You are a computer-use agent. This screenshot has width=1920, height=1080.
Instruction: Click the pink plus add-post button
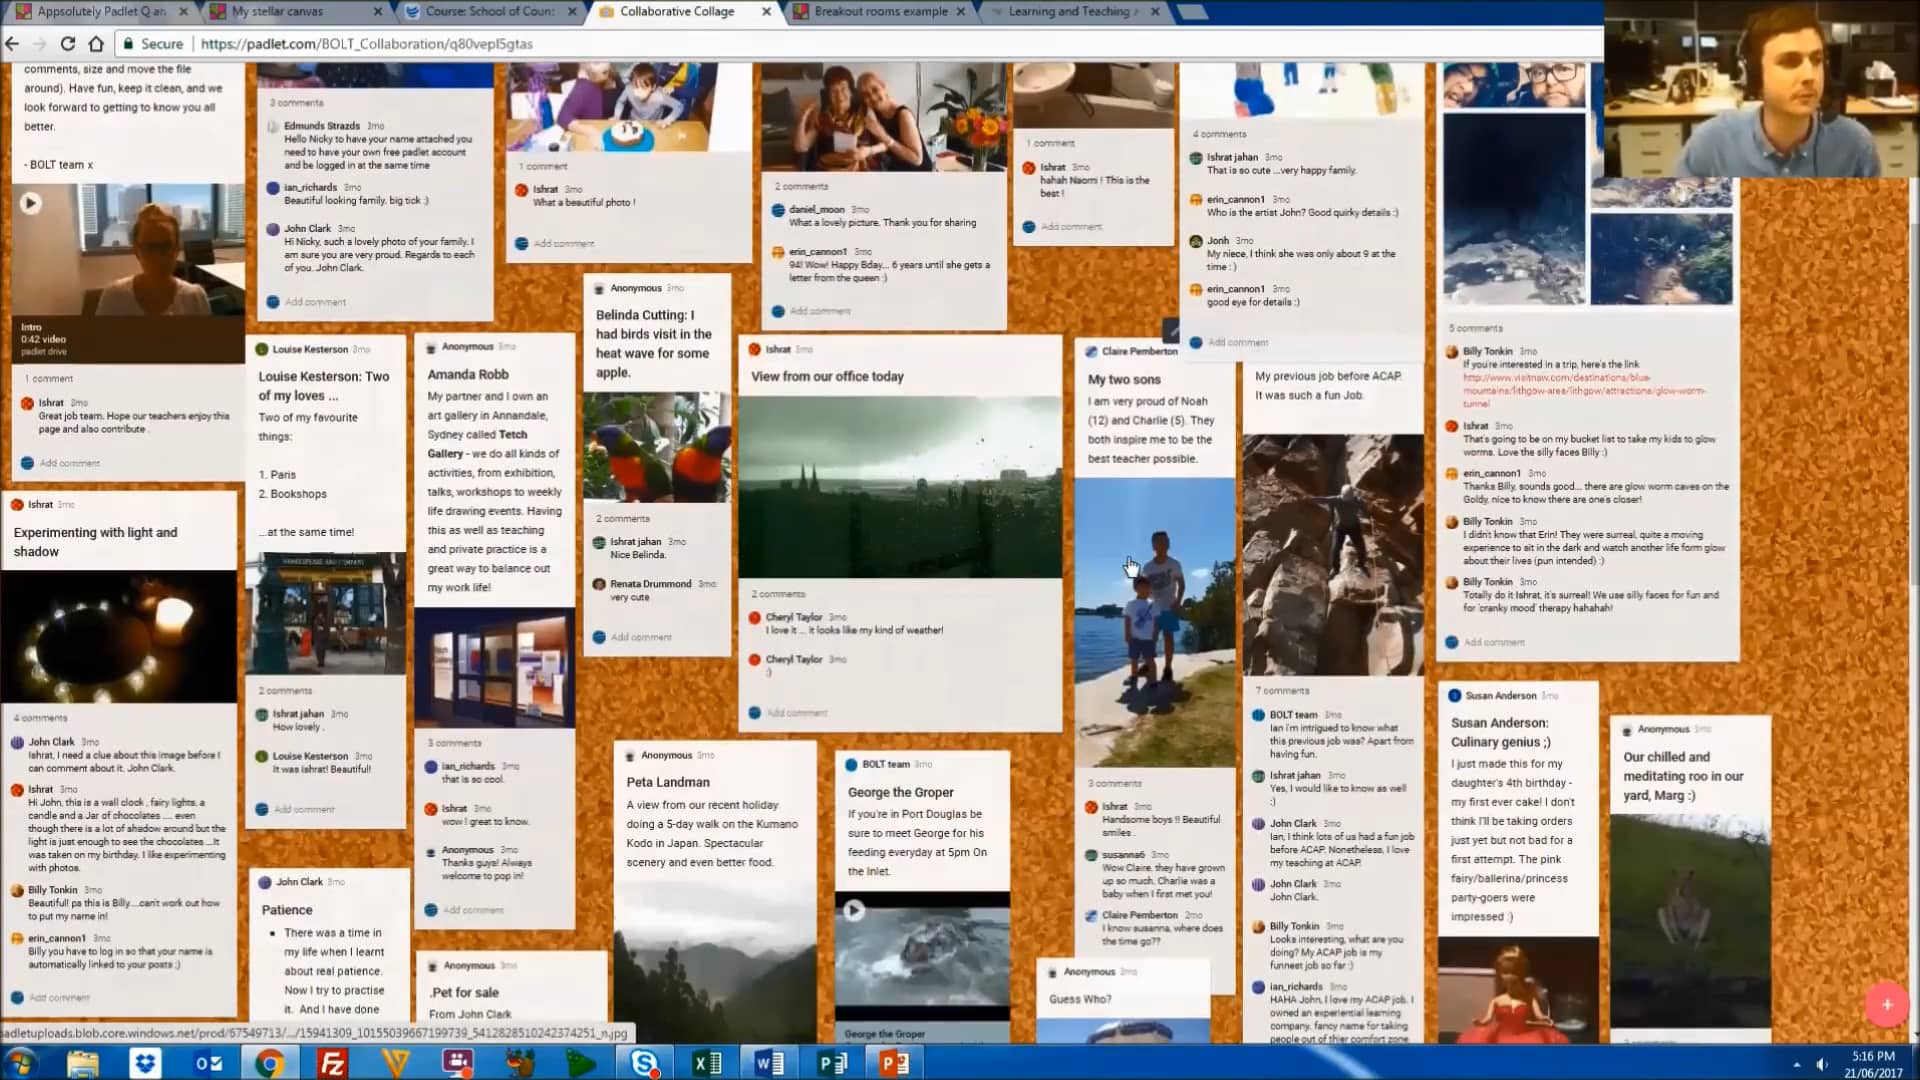coord(1886,1004)
